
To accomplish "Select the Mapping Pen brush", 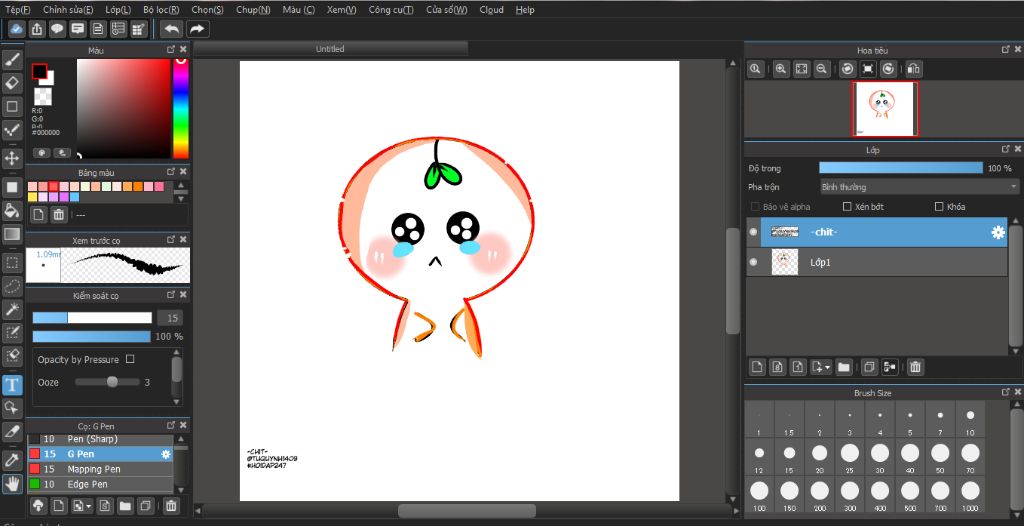I will [100, 469].
